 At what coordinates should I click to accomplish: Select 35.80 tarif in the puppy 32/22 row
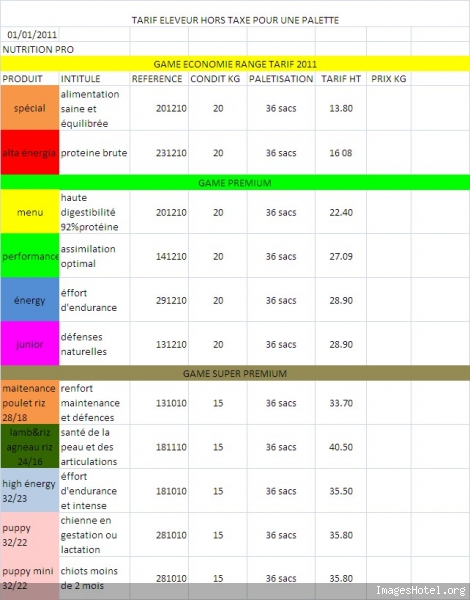(341, 535)
